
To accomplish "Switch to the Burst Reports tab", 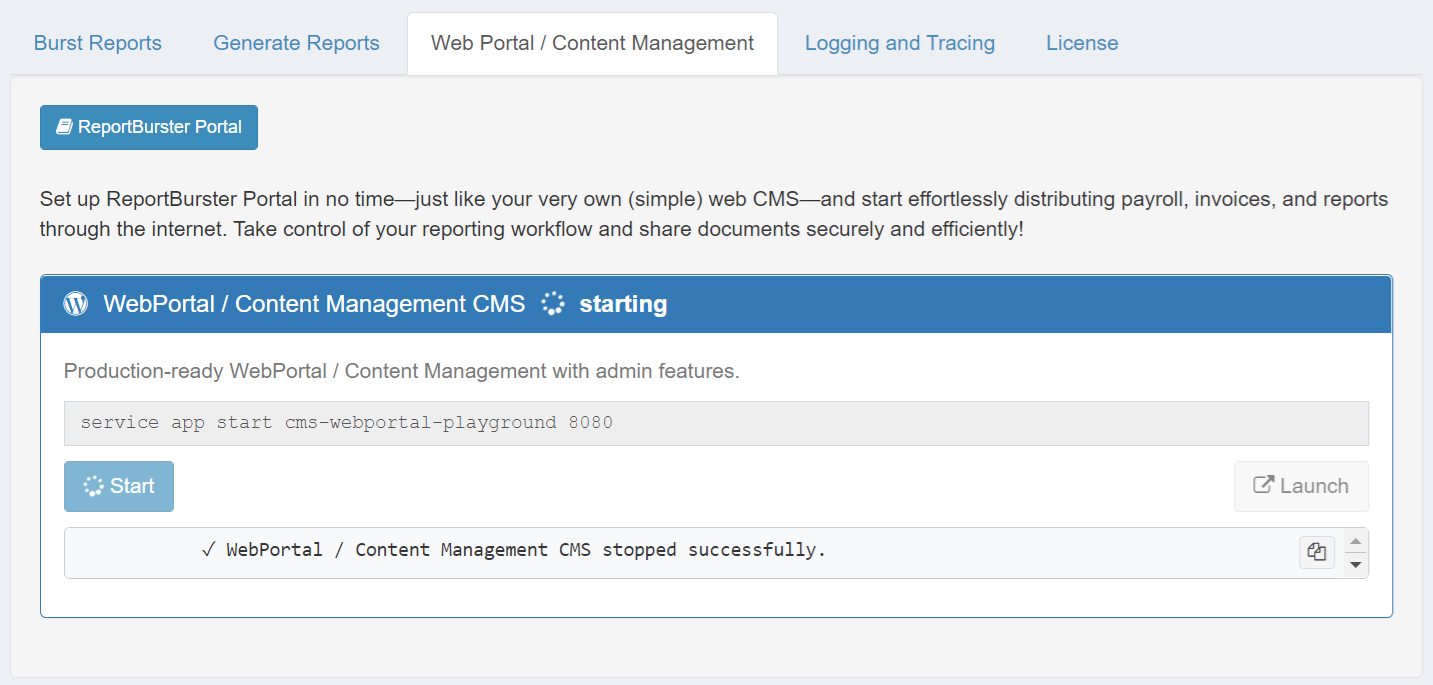I will click(x=98, y=43).
